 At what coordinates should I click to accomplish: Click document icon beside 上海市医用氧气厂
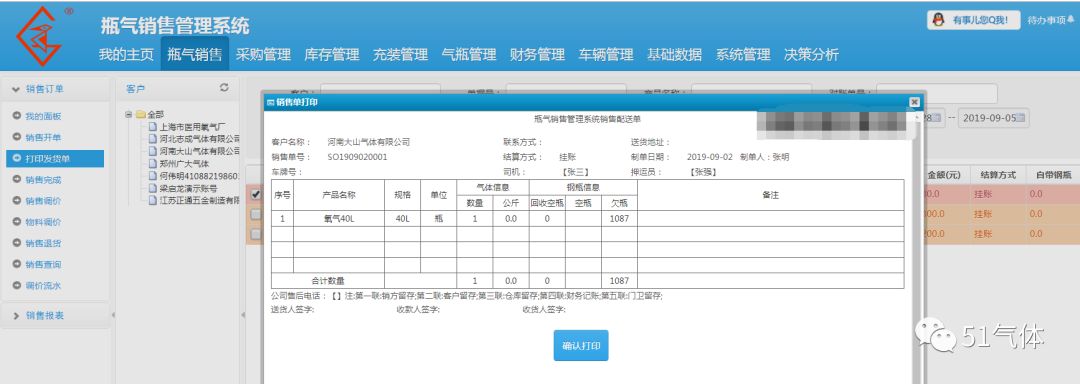point(153,127)
